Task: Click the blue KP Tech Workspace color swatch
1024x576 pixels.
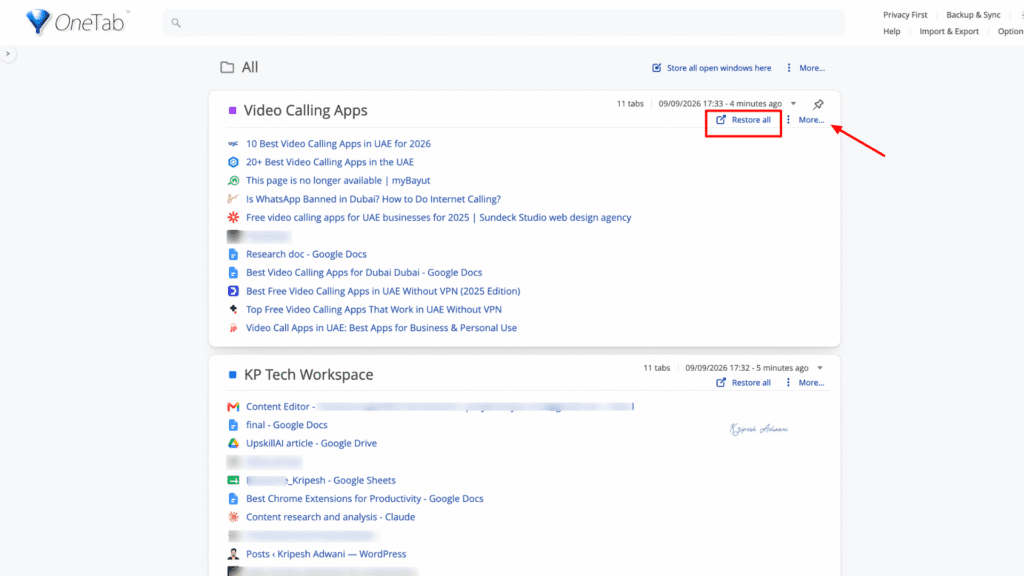Action: (x=232, y=375)
